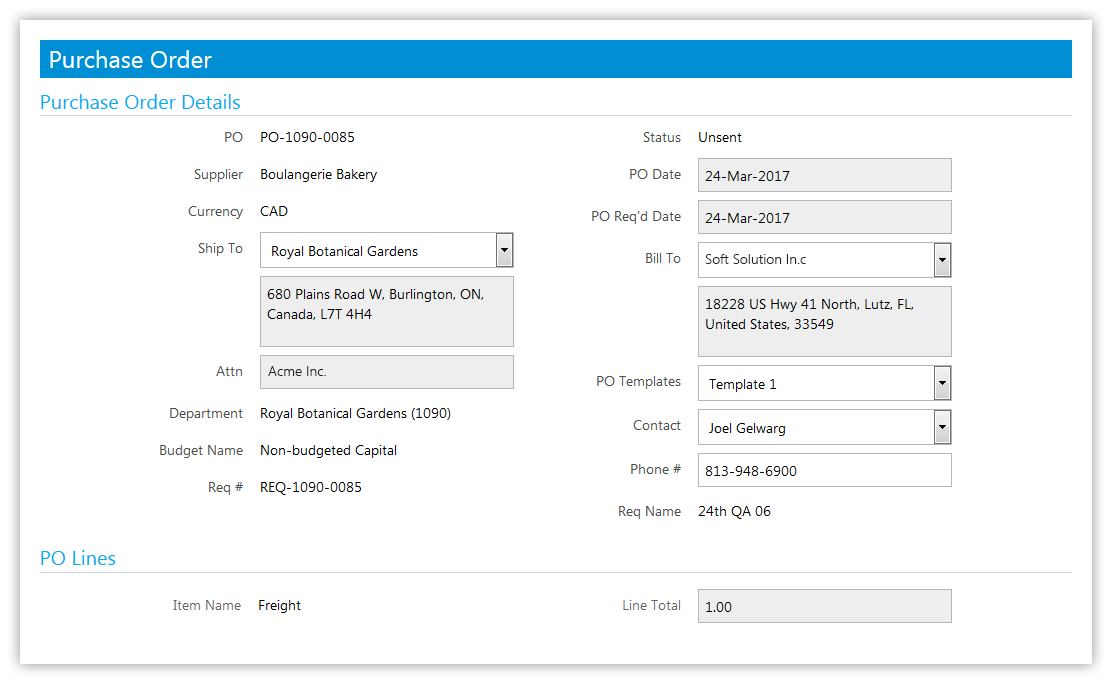Click the Department label
The height and width of the screenshot is (684, 1112).
click(x=206, y=413)
